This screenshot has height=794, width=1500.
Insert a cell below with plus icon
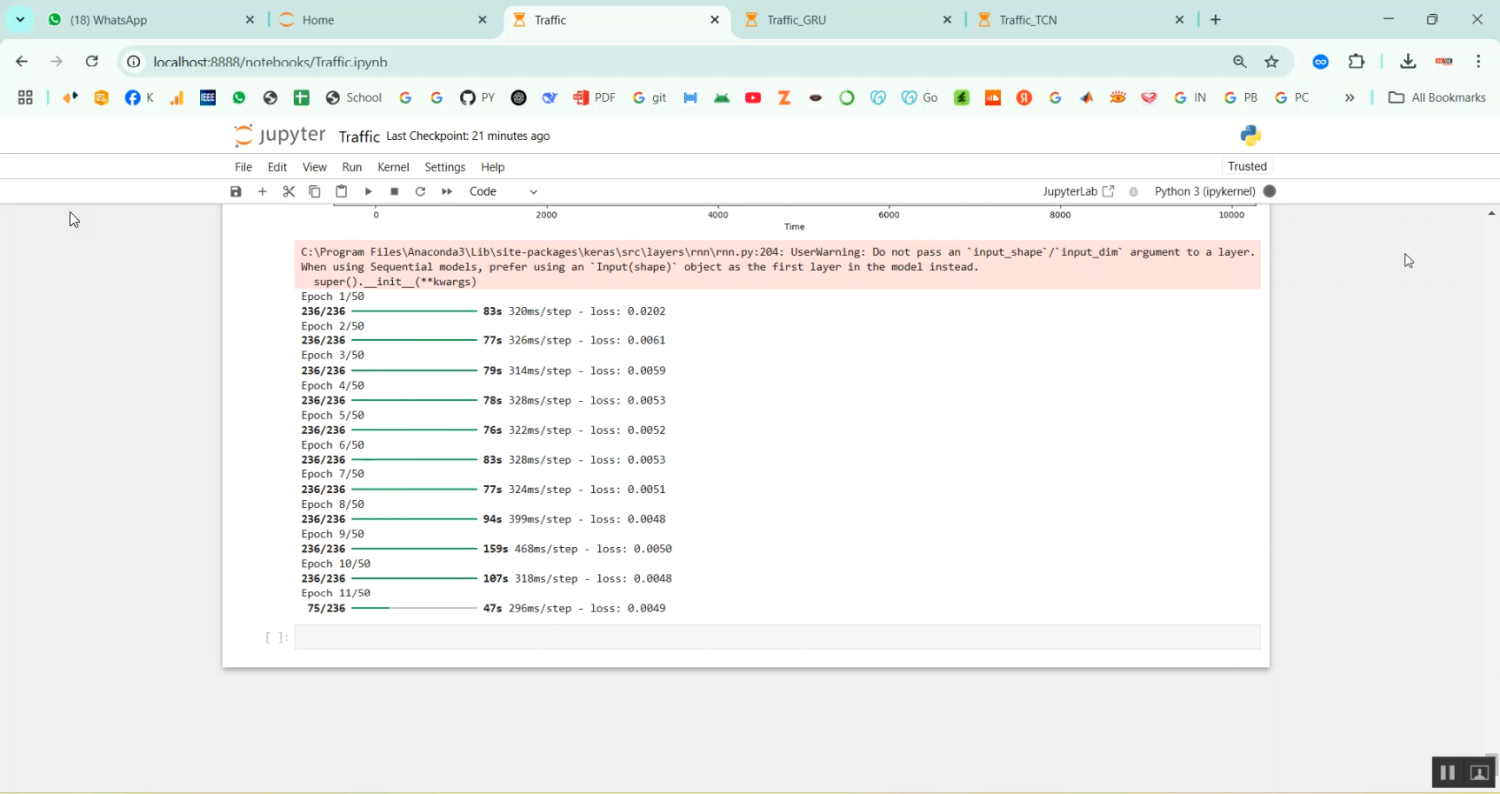[262, 191]
